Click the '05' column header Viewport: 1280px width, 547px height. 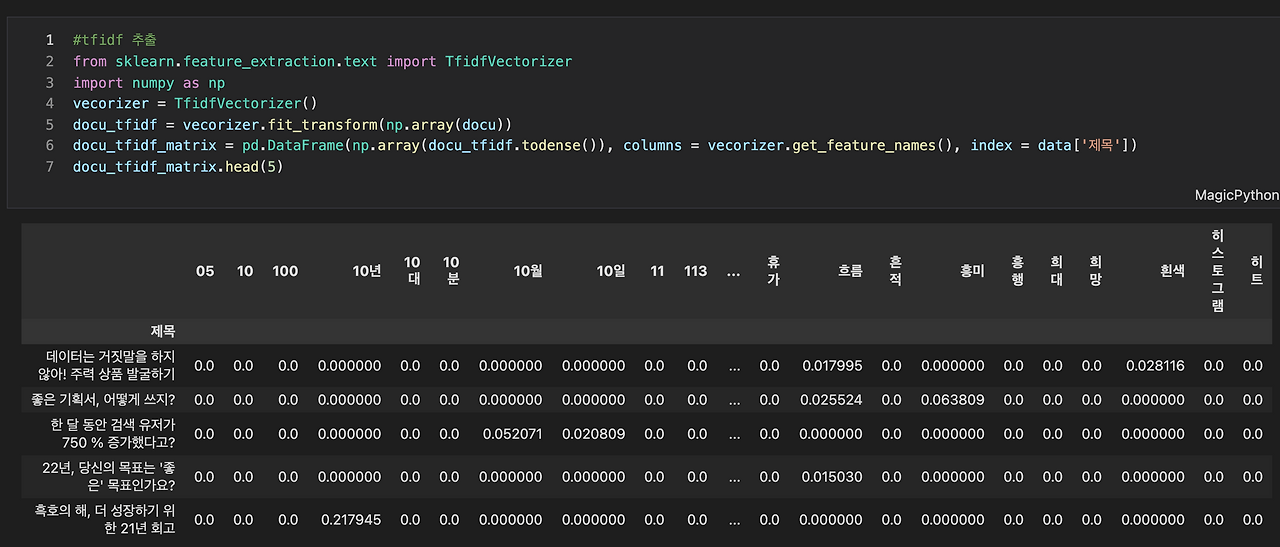click(205, 271)
